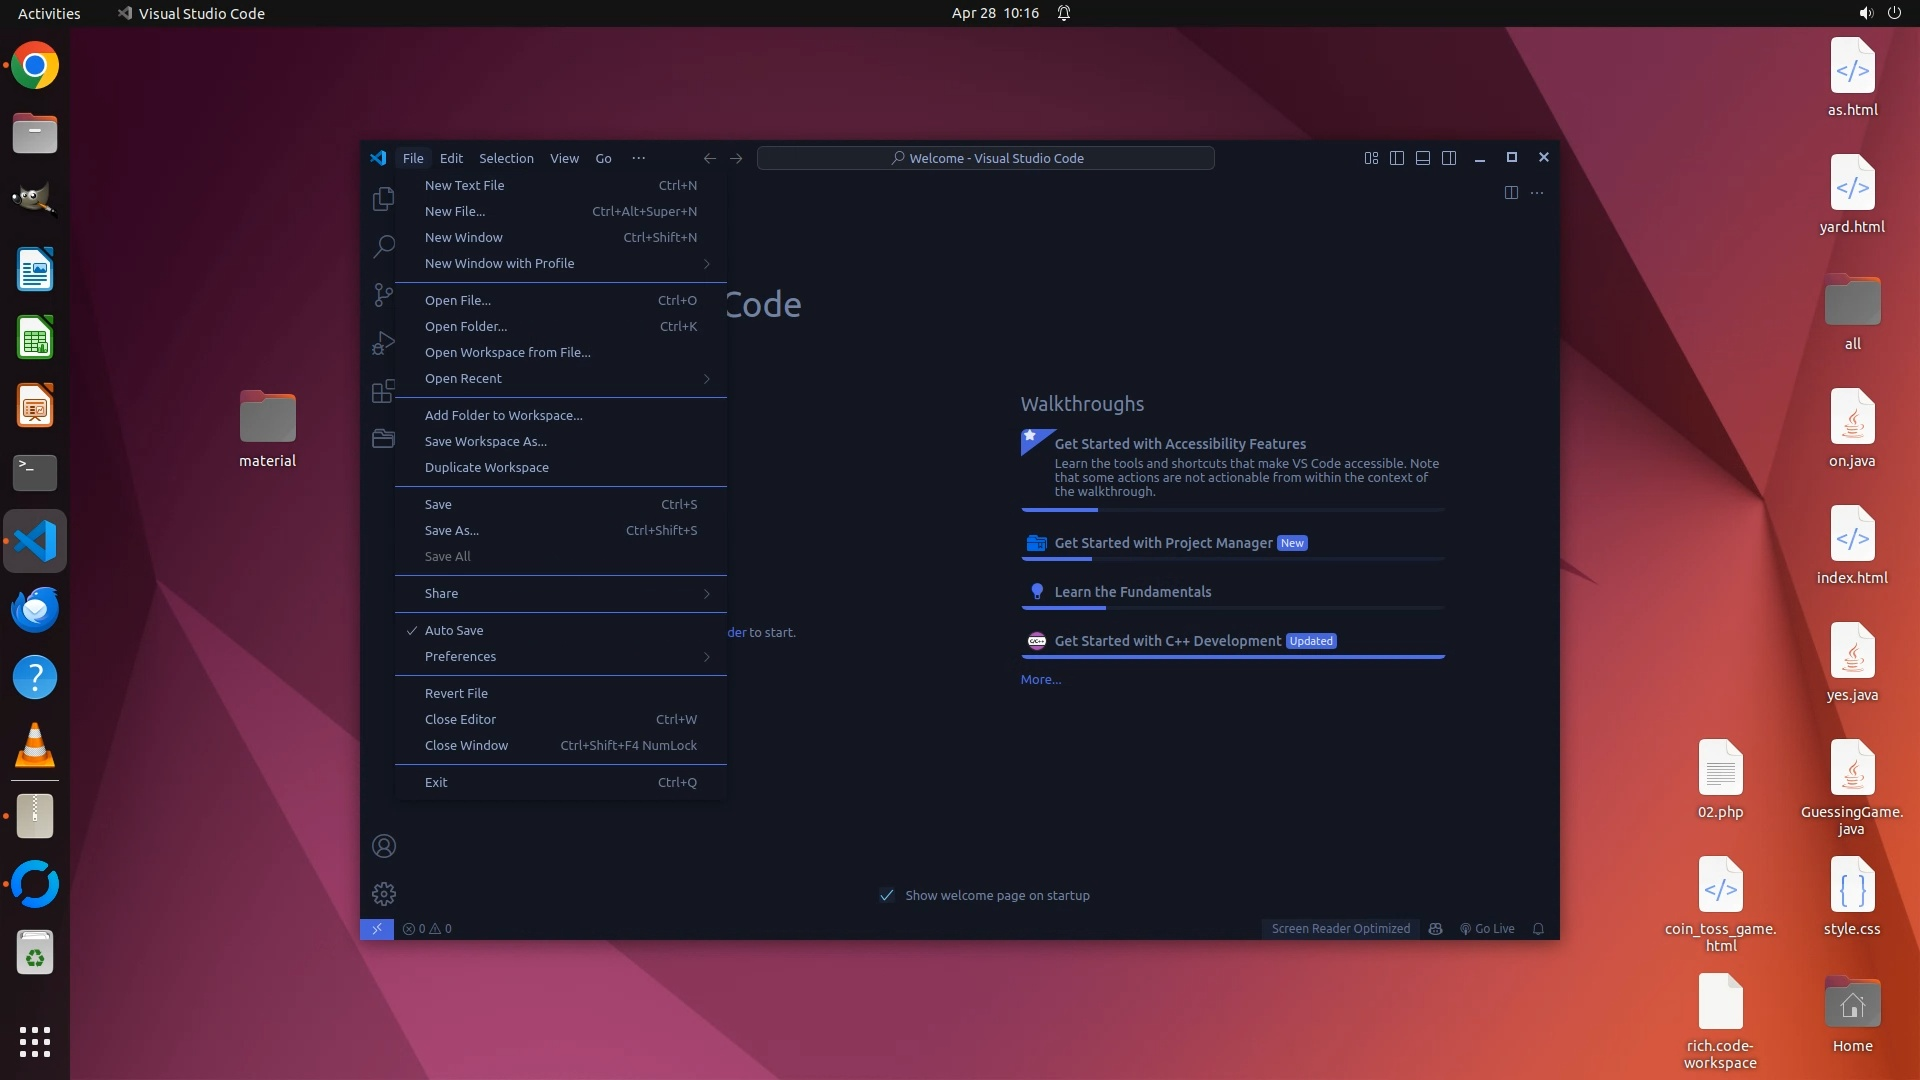Screen dimensions: 1920x1080
Task: Open the Accounts icon in activity bar
Action: pyautogui.click(x=384, y=846)
